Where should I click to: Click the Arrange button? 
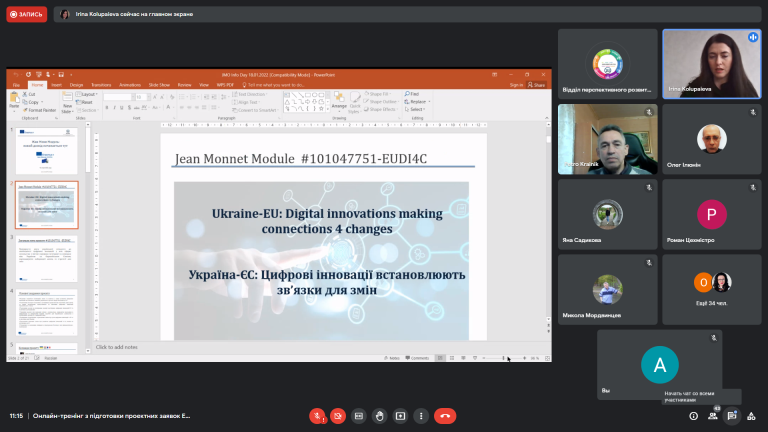(339, 100)
